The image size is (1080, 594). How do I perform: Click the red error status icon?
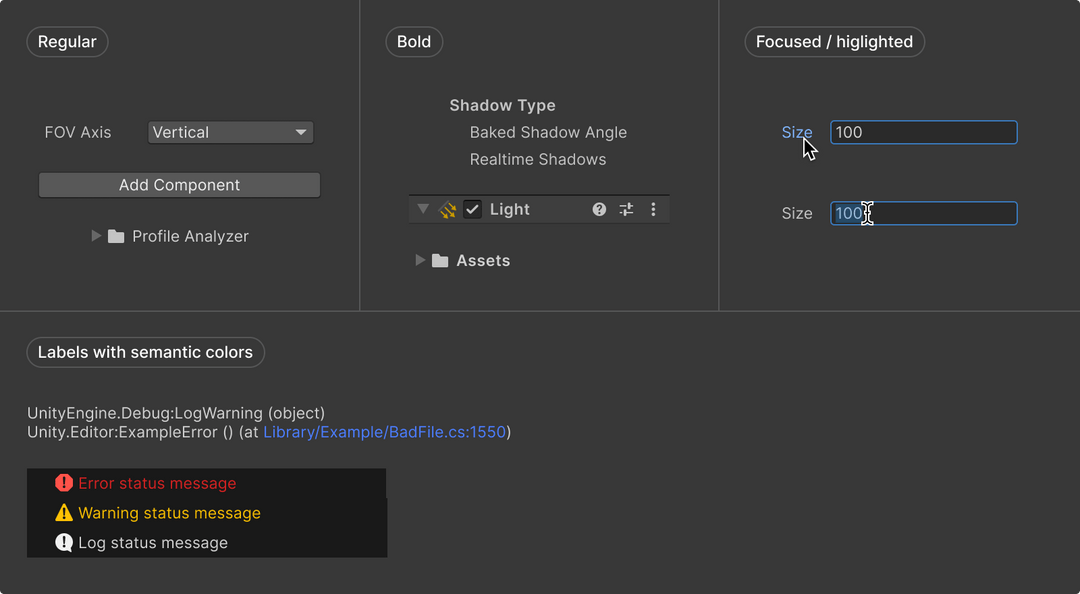coord(64,483)
